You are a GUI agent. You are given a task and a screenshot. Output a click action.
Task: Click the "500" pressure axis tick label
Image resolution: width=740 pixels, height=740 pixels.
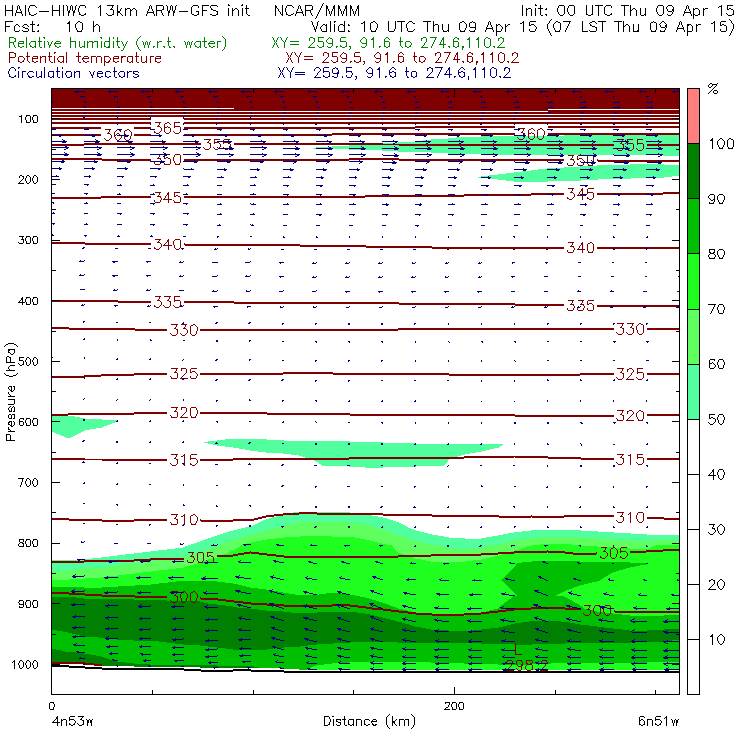tap(28, 362)
